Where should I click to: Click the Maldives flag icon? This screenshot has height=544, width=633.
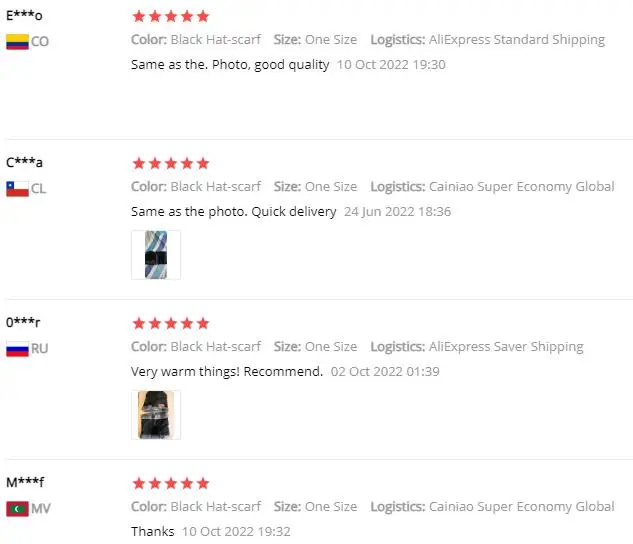pyautogui.click(x=17, y=509)
